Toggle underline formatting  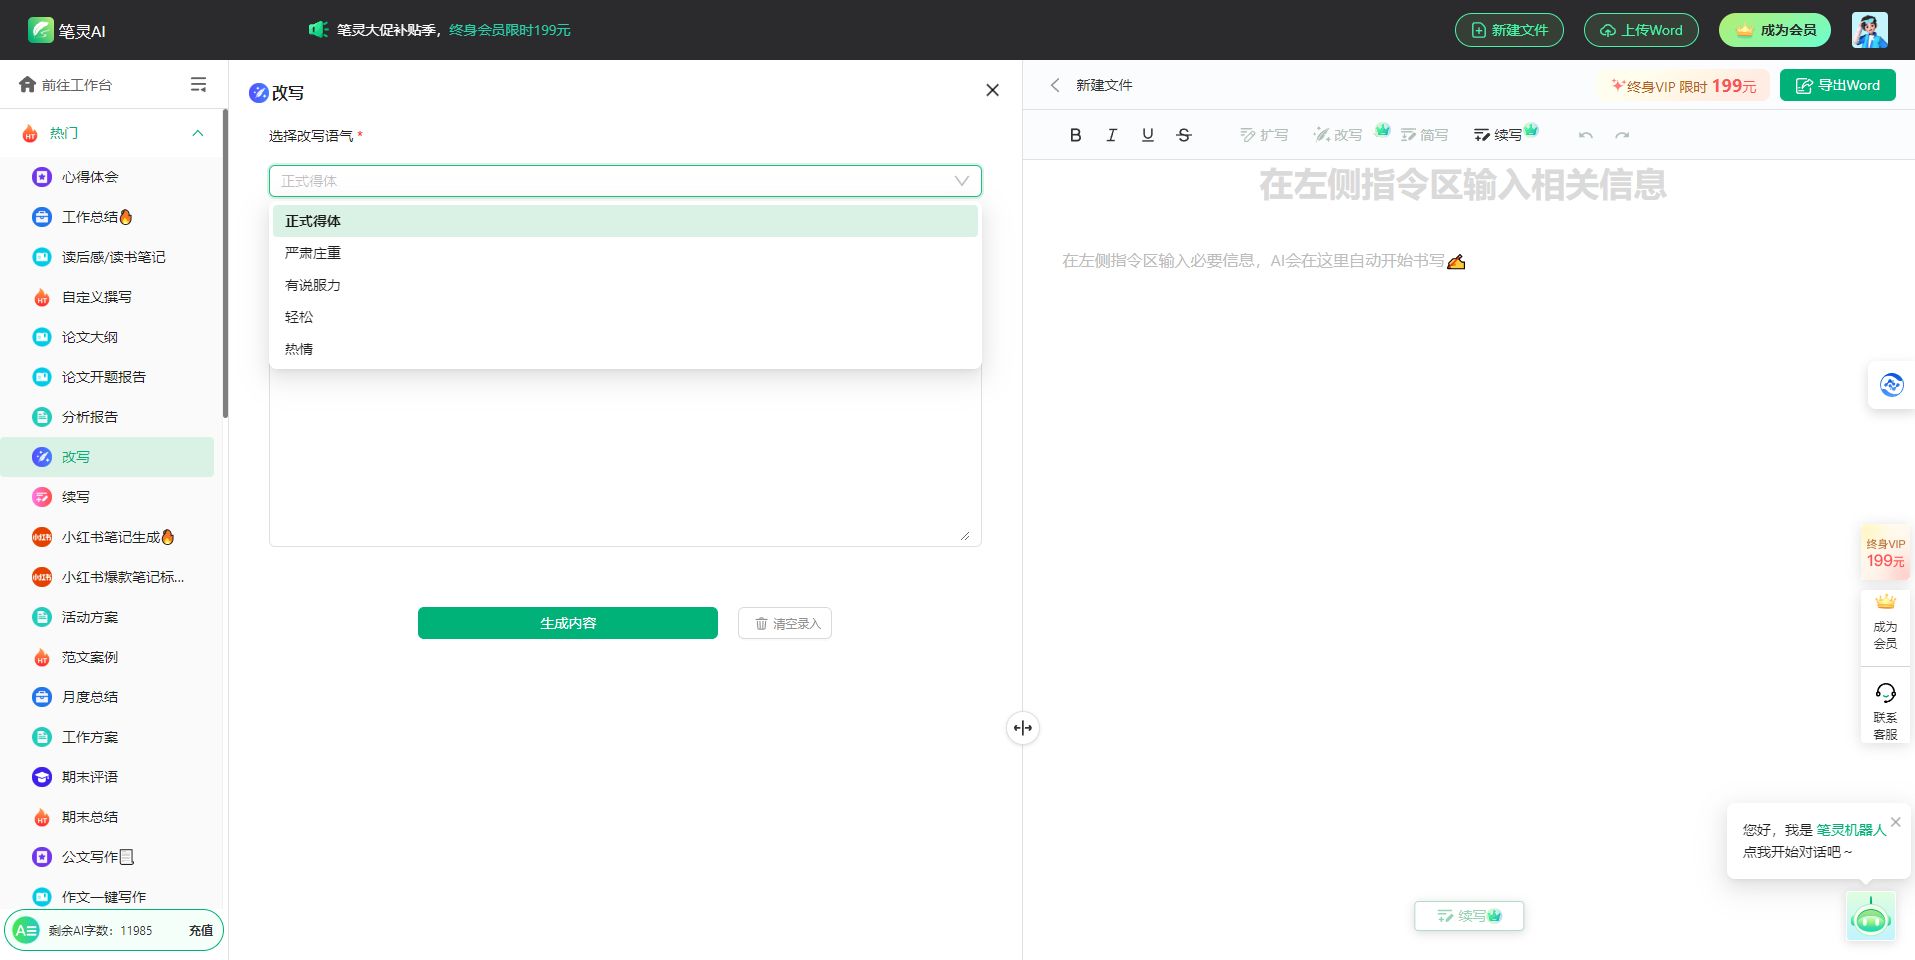pyautogui.click(x=1148, y=135)
